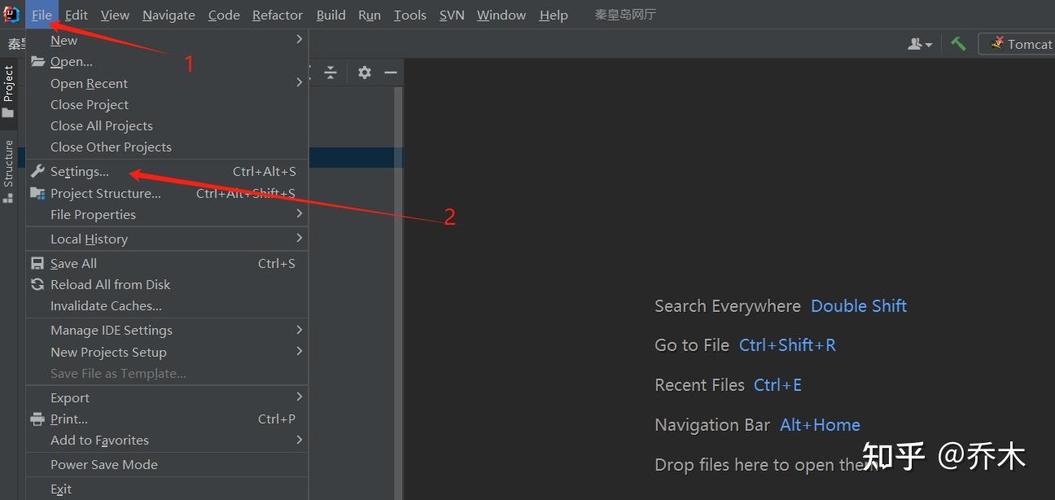Hide the Project panel with minus icon
The width and height of the screenshot is (1055, 500).
[390, 73]
